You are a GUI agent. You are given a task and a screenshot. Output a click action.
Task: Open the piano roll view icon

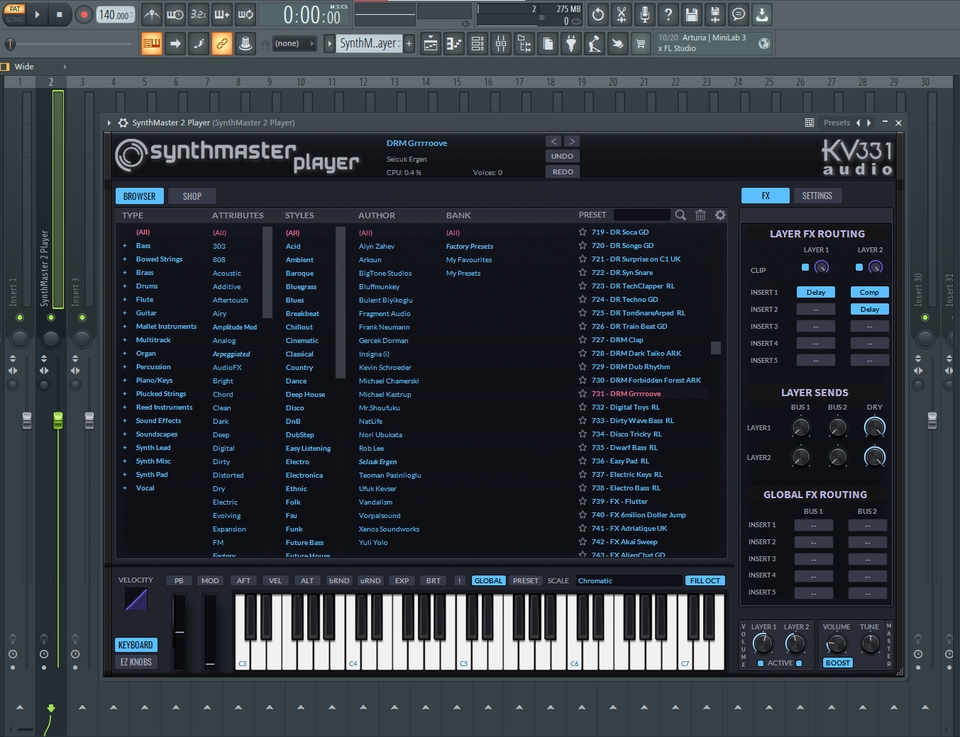454,43
